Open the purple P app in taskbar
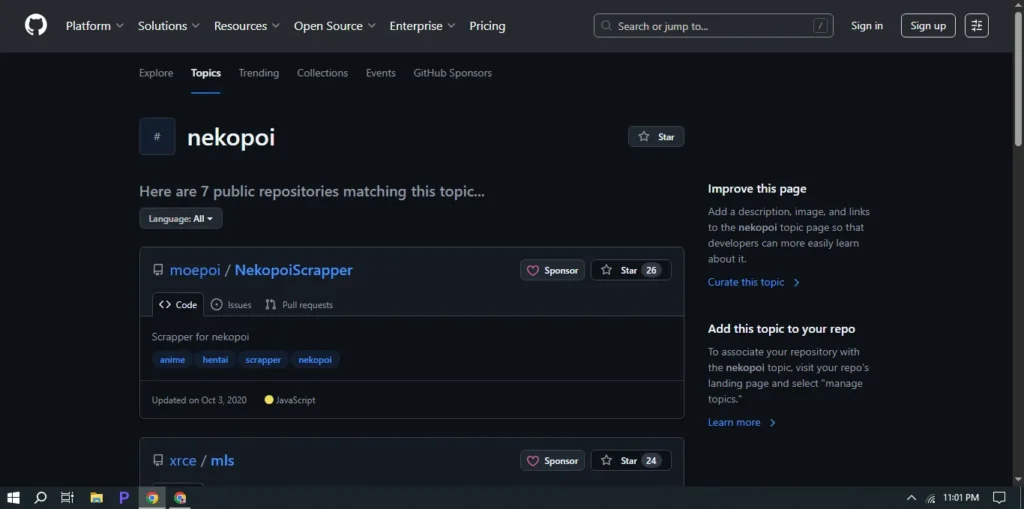This screenshot has height=509, width=1024. pos(124,497)
